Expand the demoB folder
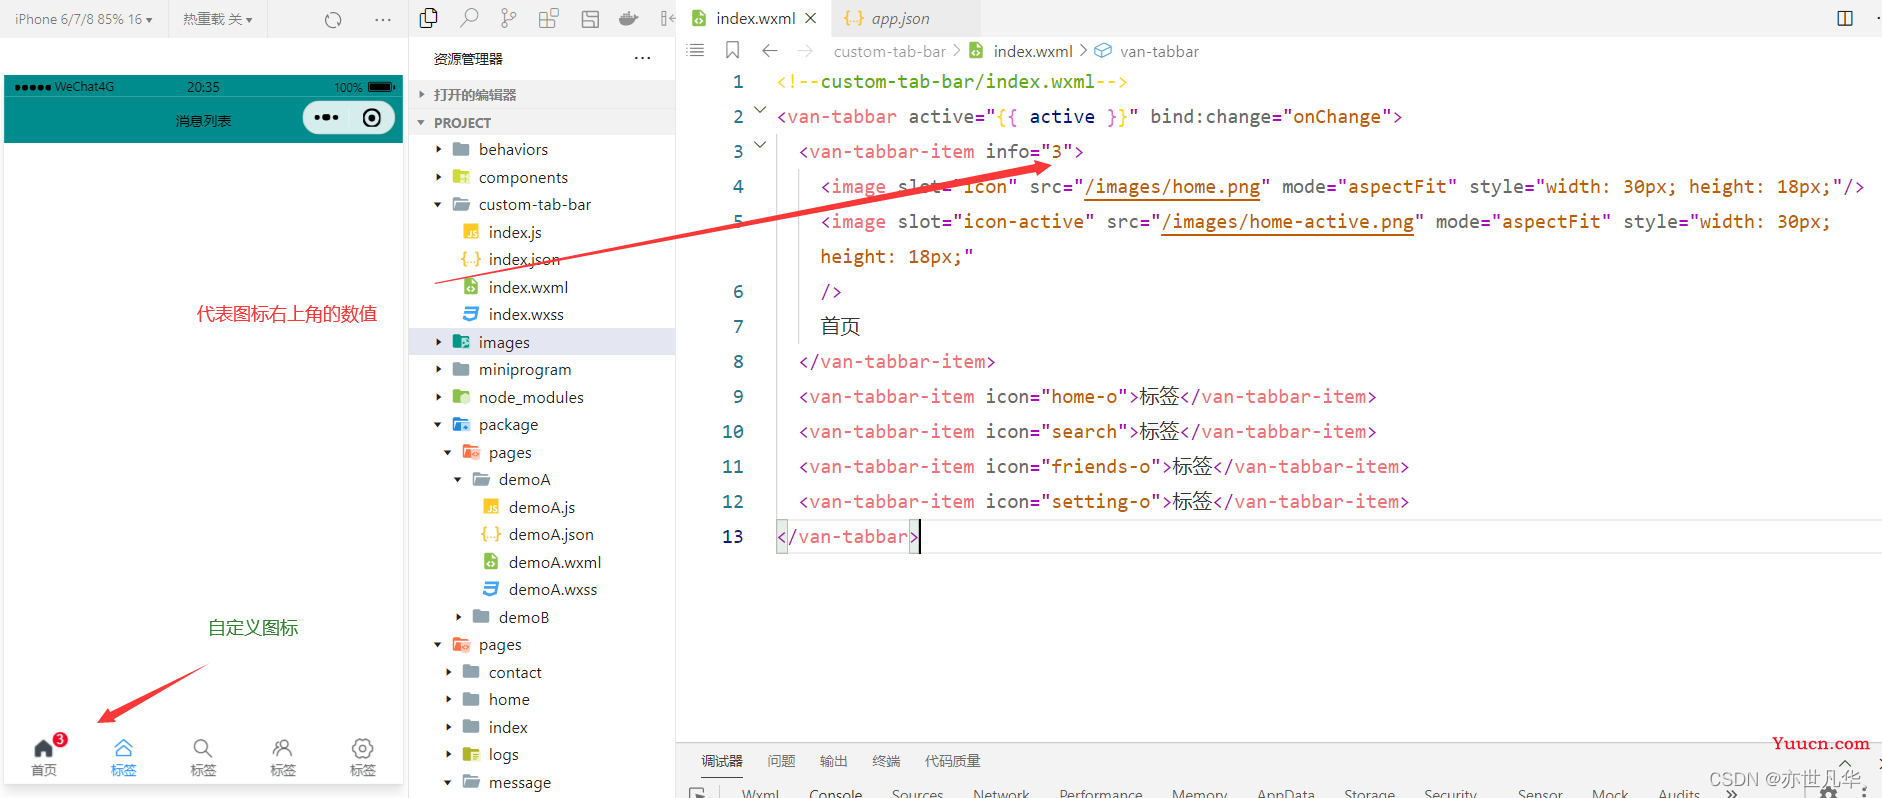The height and width of the screenshot is (798, 1882). click(524, 617)
